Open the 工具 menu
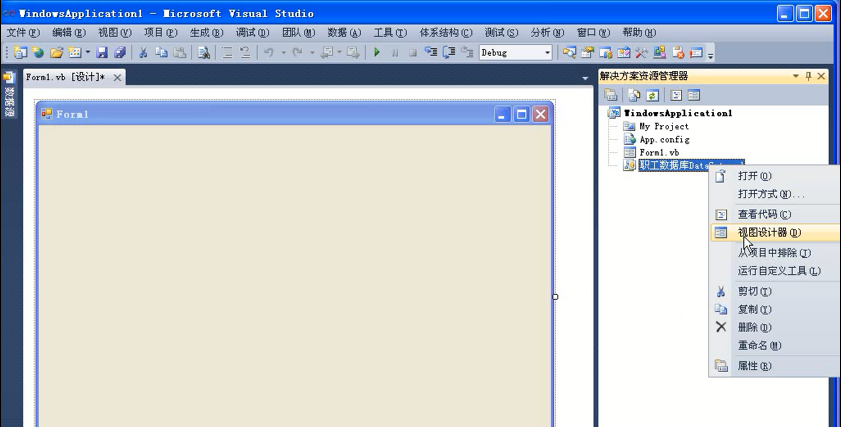The image size is (841, 427). [390, 33]
